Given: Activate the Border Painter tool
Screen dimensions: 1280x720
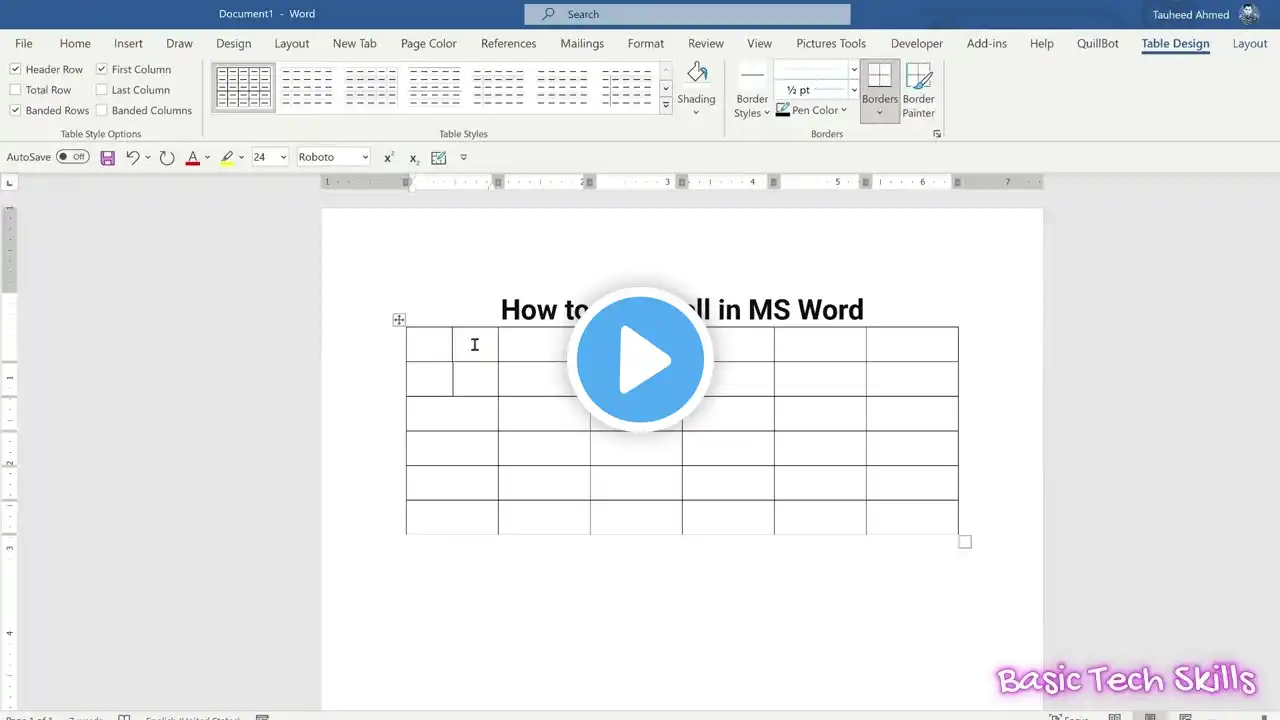Looking at the screenshot, I should (x=918, y=75).
